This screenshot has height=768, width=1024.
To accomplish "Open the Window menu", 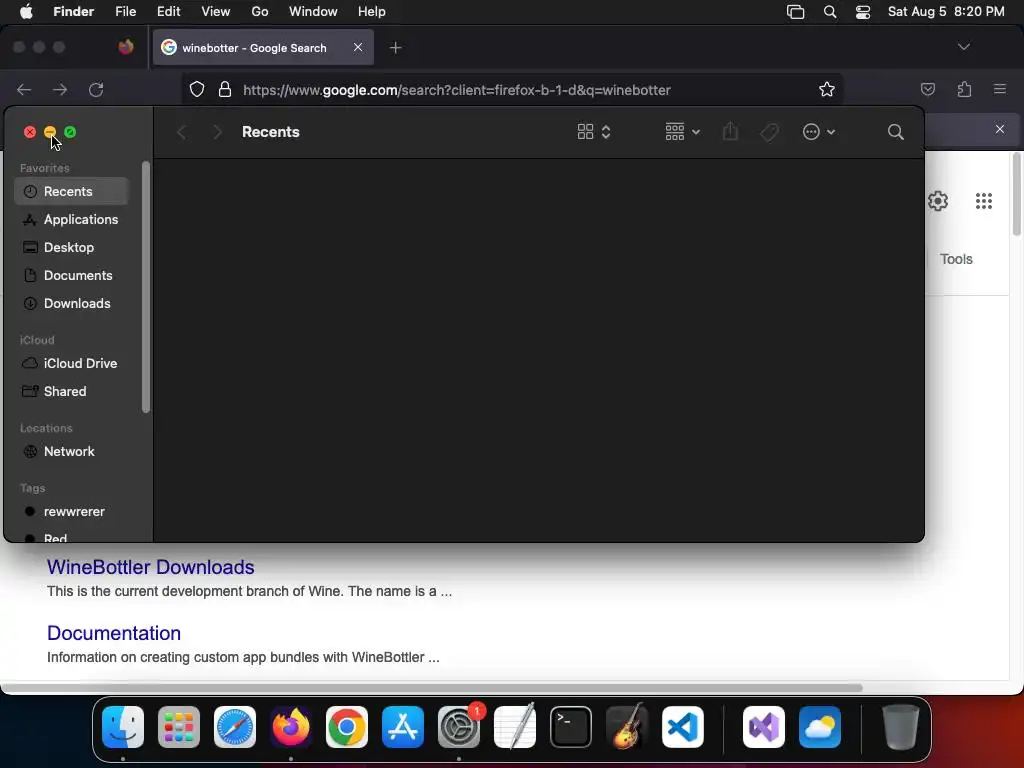I will coord(313,12).
